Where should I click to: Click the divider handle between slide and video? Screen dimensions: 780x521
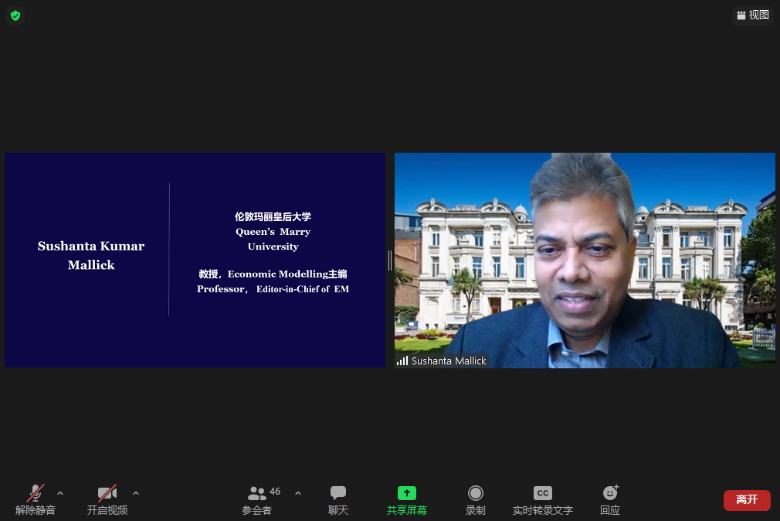click(x=390, y=260)
